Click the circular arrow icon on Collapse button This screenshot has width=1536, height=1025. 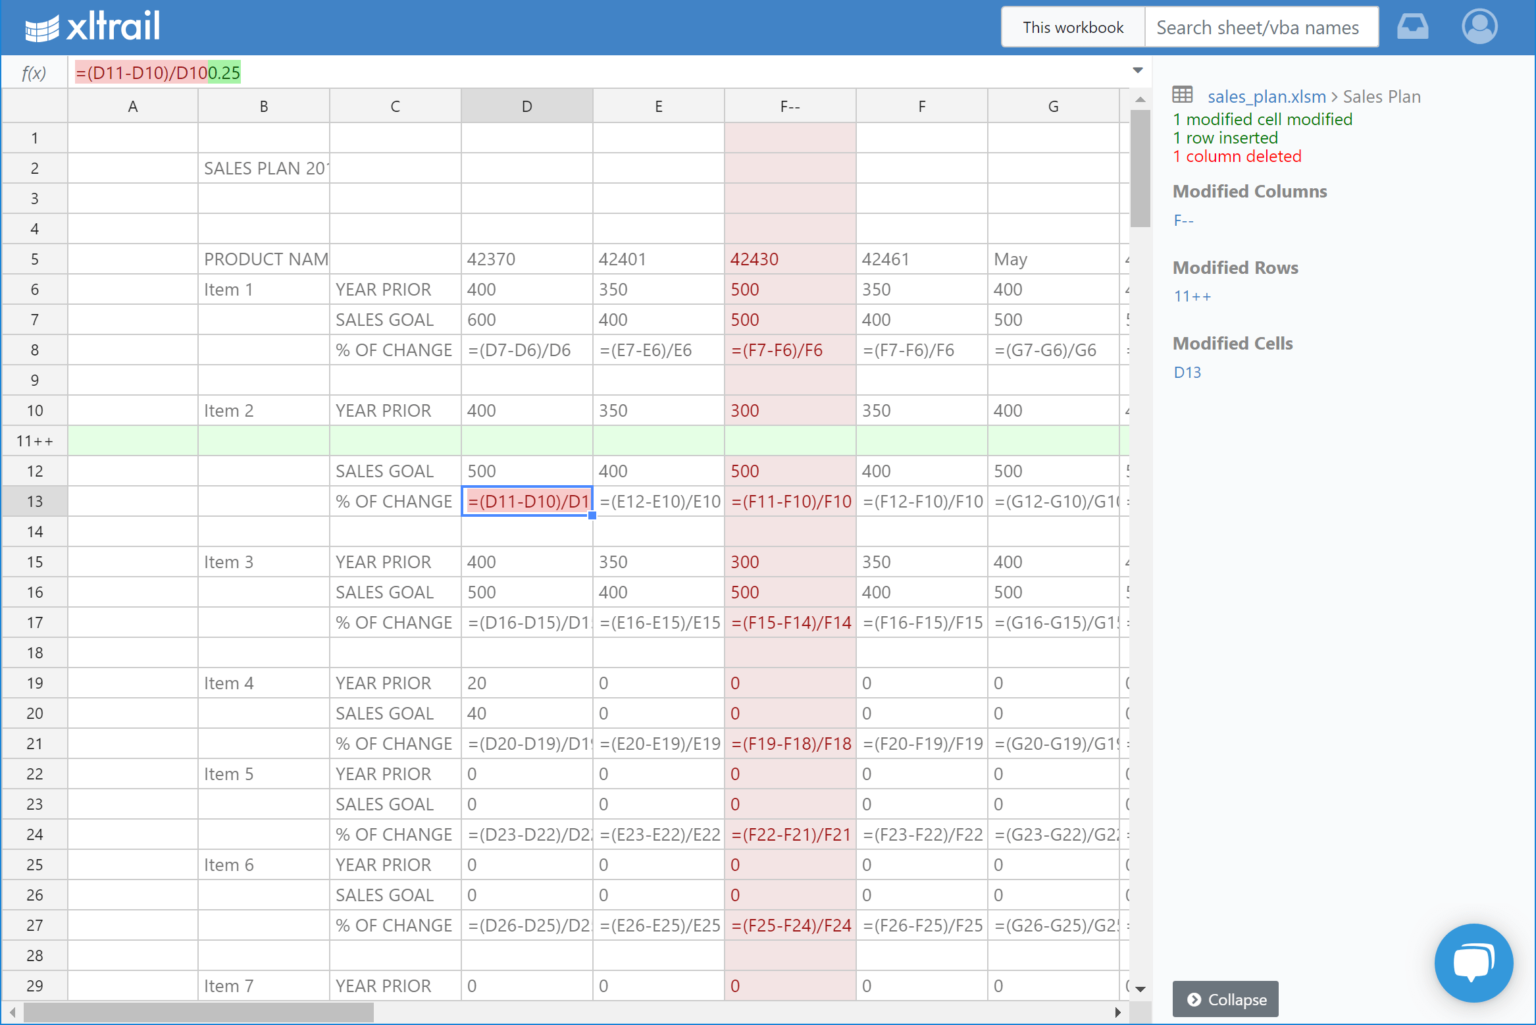1196,999
